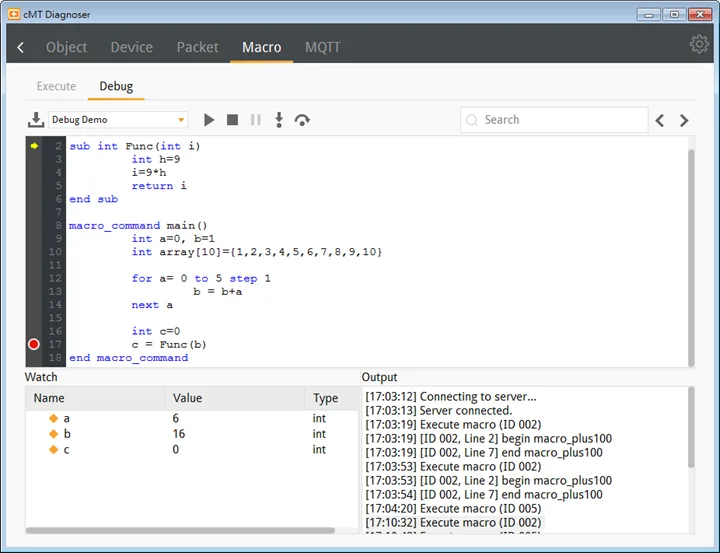The image size is (720, 553).
Task: Go to previous search result arrow
Action: click(660, 120)
